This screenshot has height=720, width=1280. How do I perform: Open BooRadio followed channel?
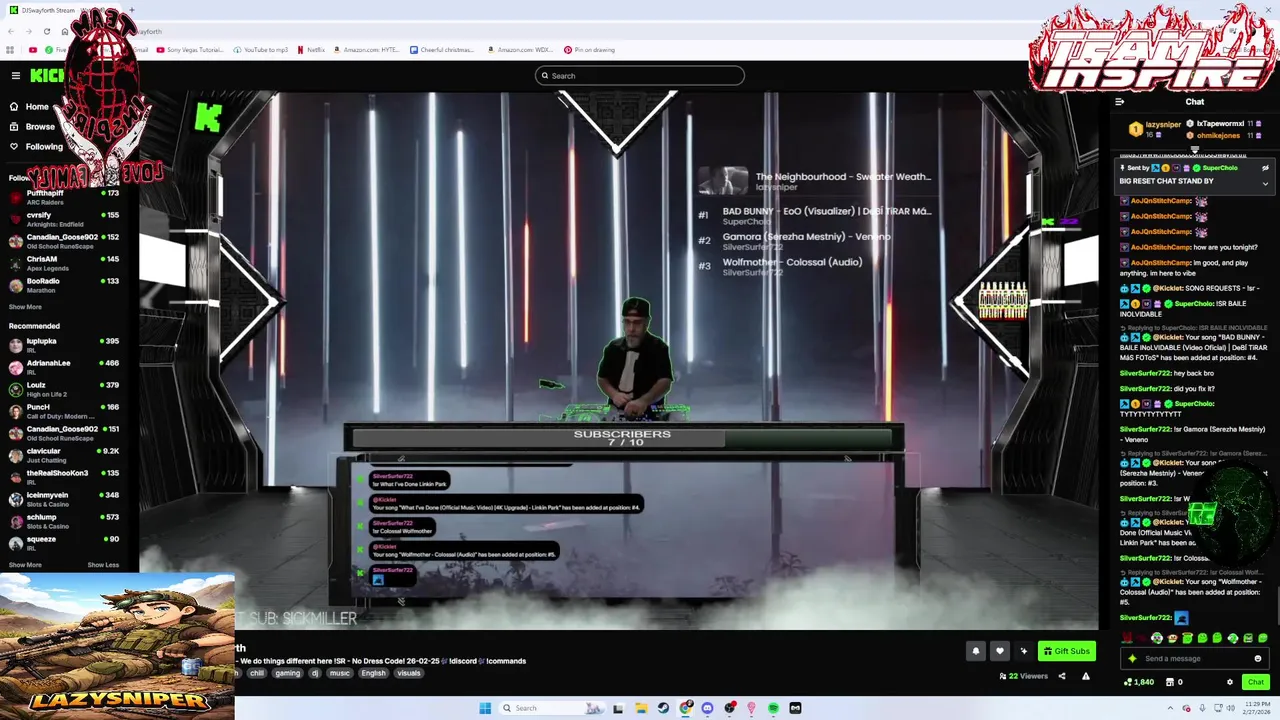pyautogui.click(x=64, y=285)
